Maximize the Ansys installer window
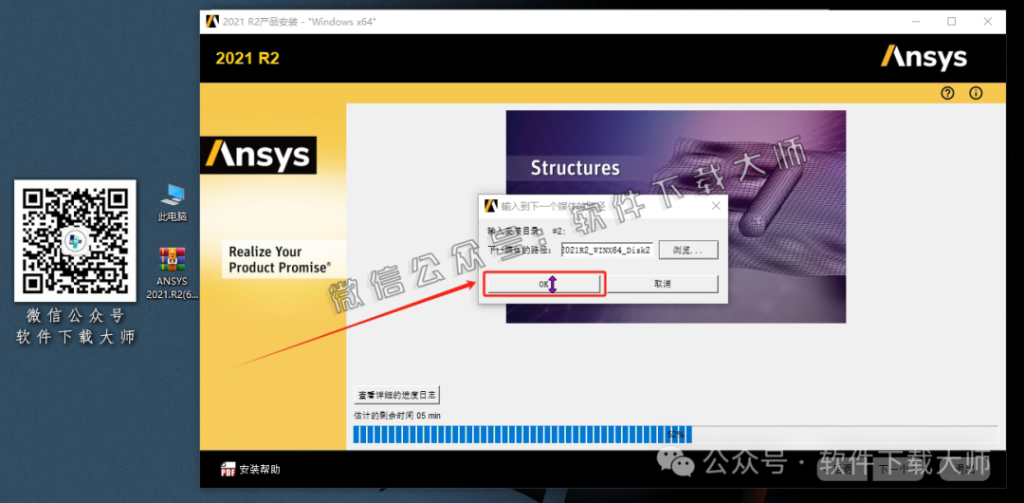Image resolution: width=1024 pixels, height=503 pixels. point(952,22)
